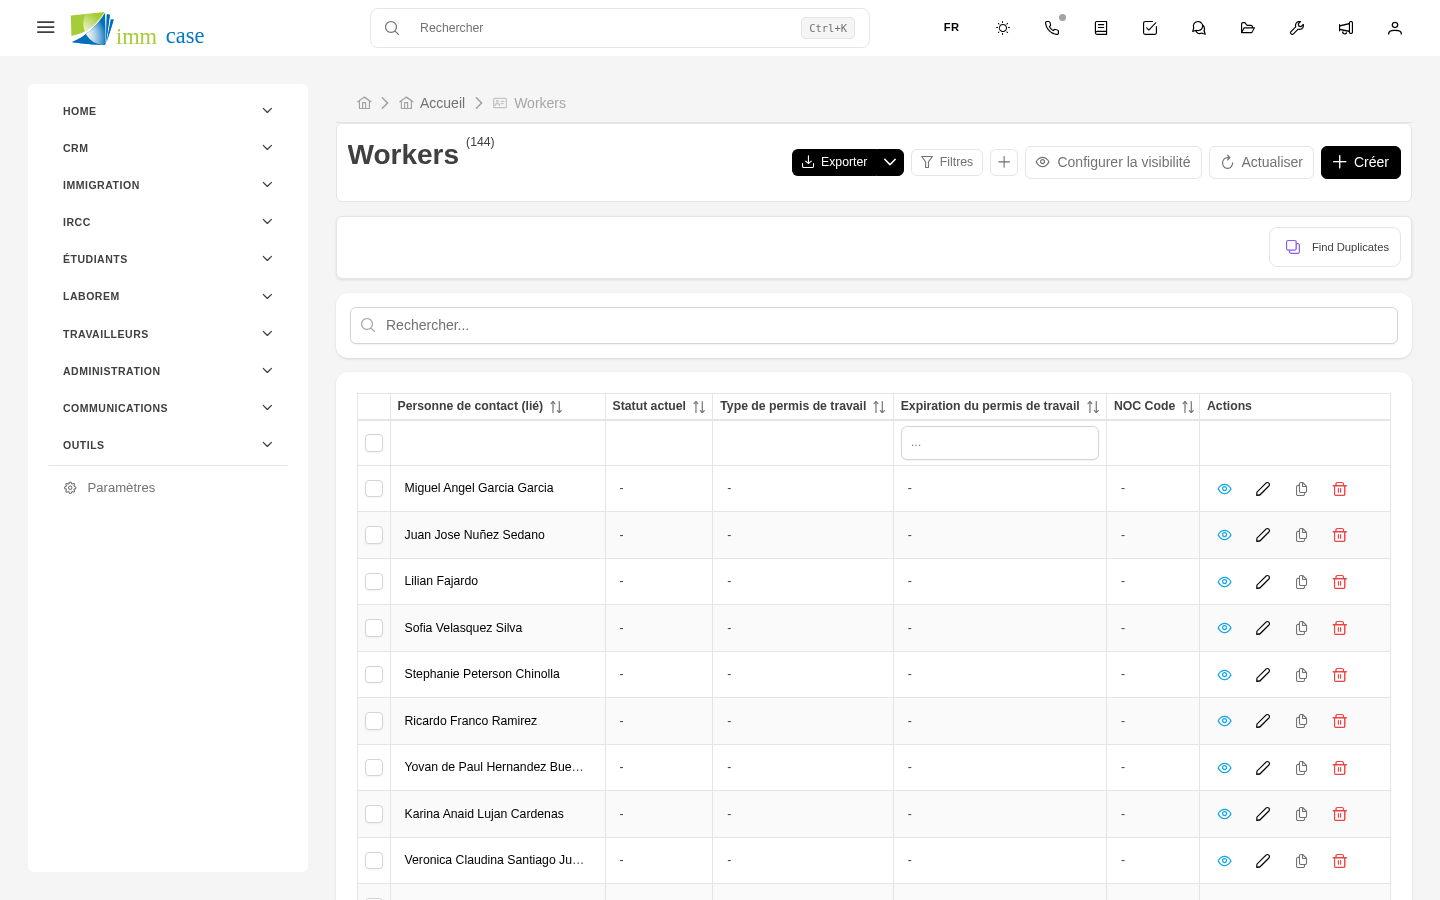The height and width of the screenshot is (900, 1440).
Task: Open the tasks checkmark icon in header
Action: click(1150, 28)
